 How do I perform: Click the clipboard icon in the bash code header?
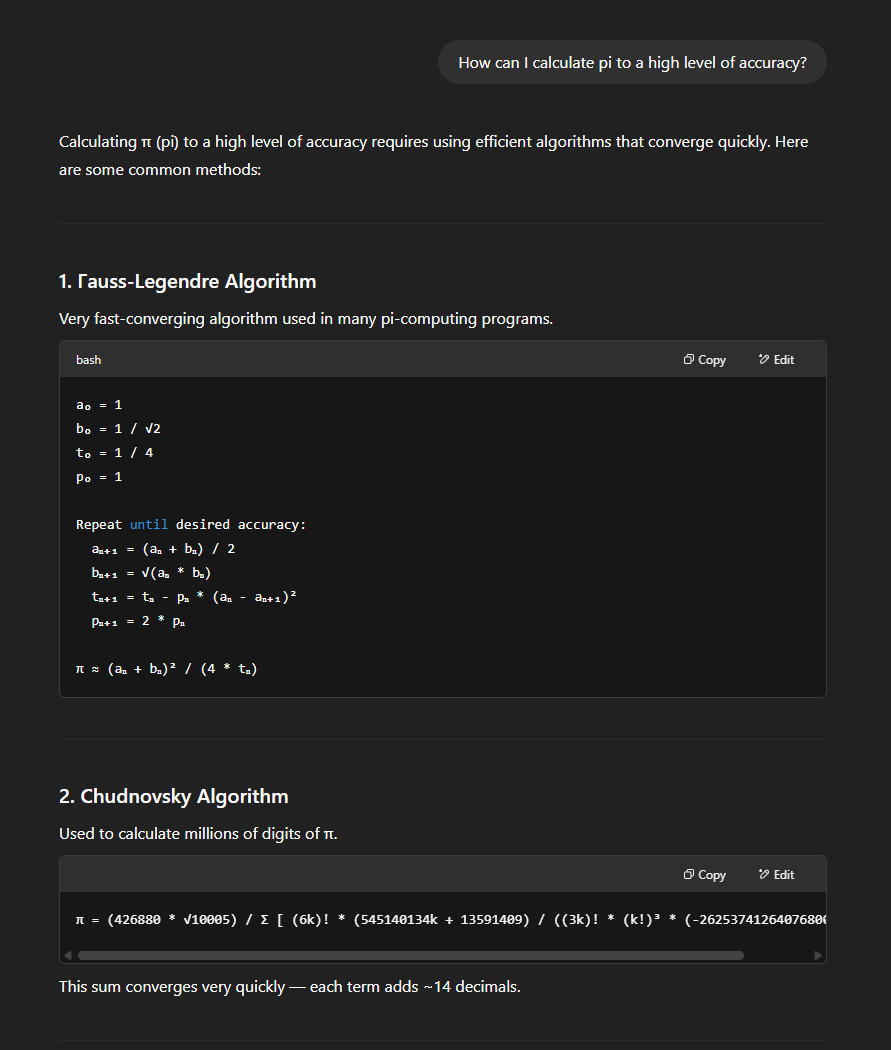[x=687, y=359]
